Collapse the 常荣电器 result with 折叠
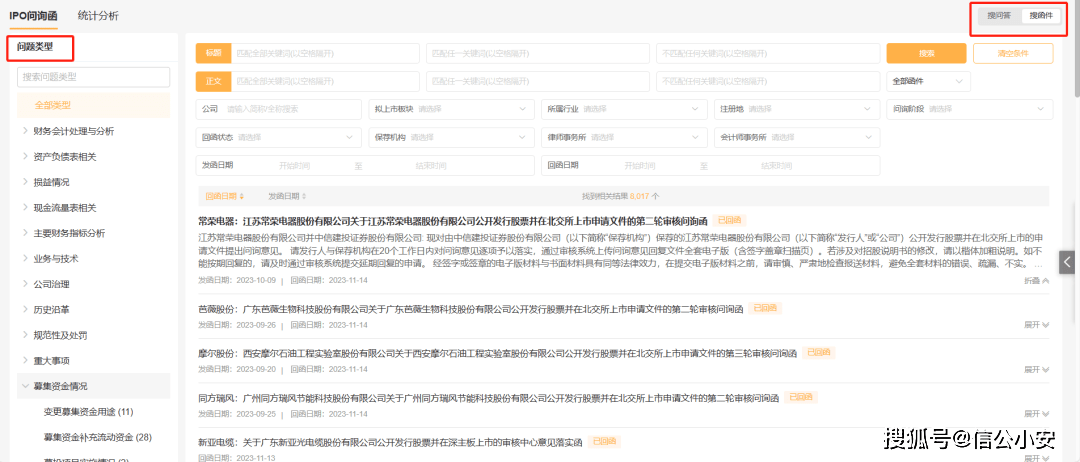Image resolution: width=1080 pixels, height=462 pixels. click(x=1037, y=280)
